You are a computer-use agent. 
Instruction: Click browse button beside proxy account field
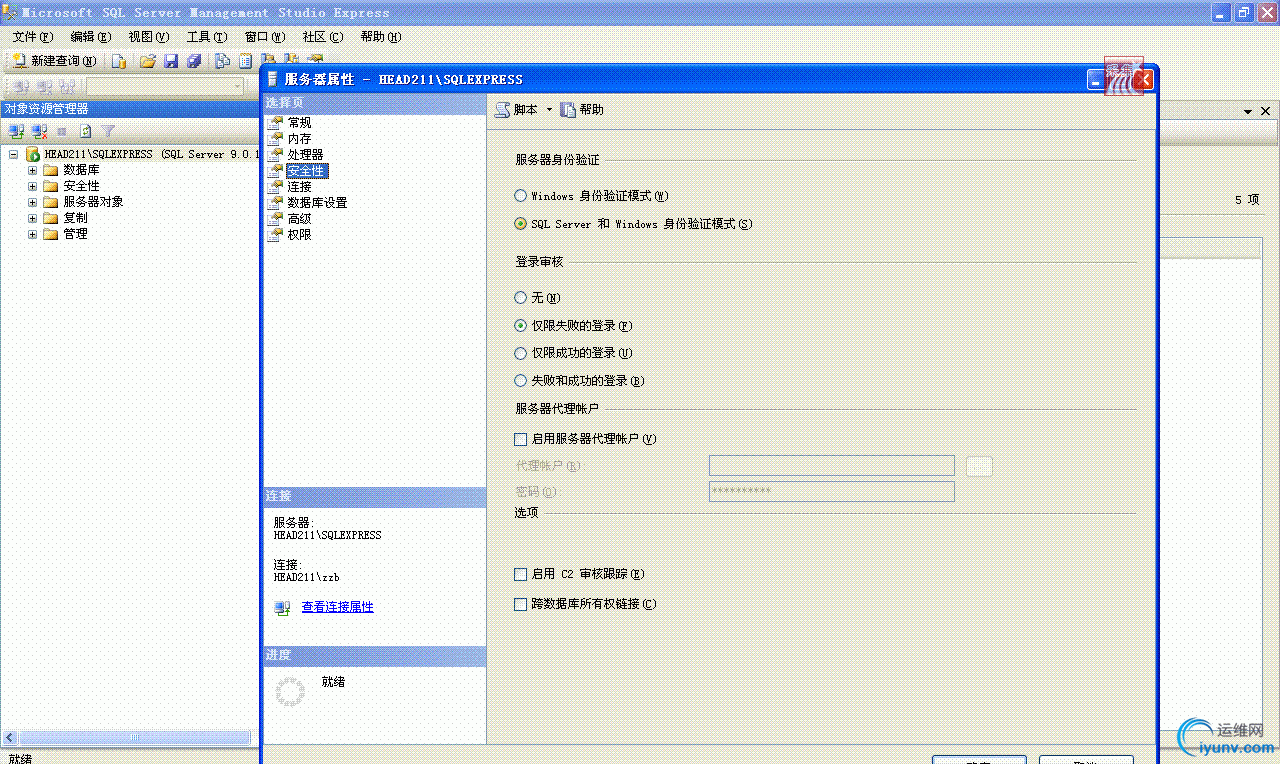click(979, 466)
